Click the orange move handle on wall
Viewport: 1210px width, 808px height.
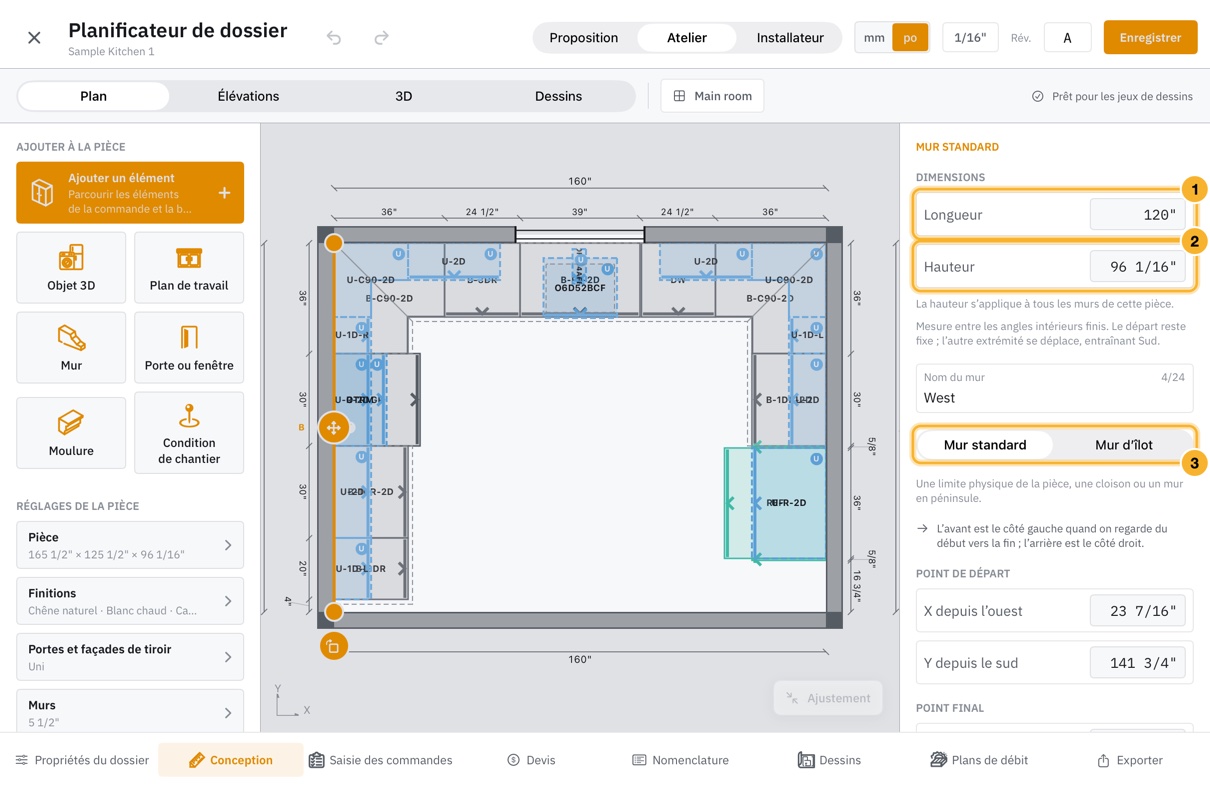pyautogui.click(x=334, y=427)
